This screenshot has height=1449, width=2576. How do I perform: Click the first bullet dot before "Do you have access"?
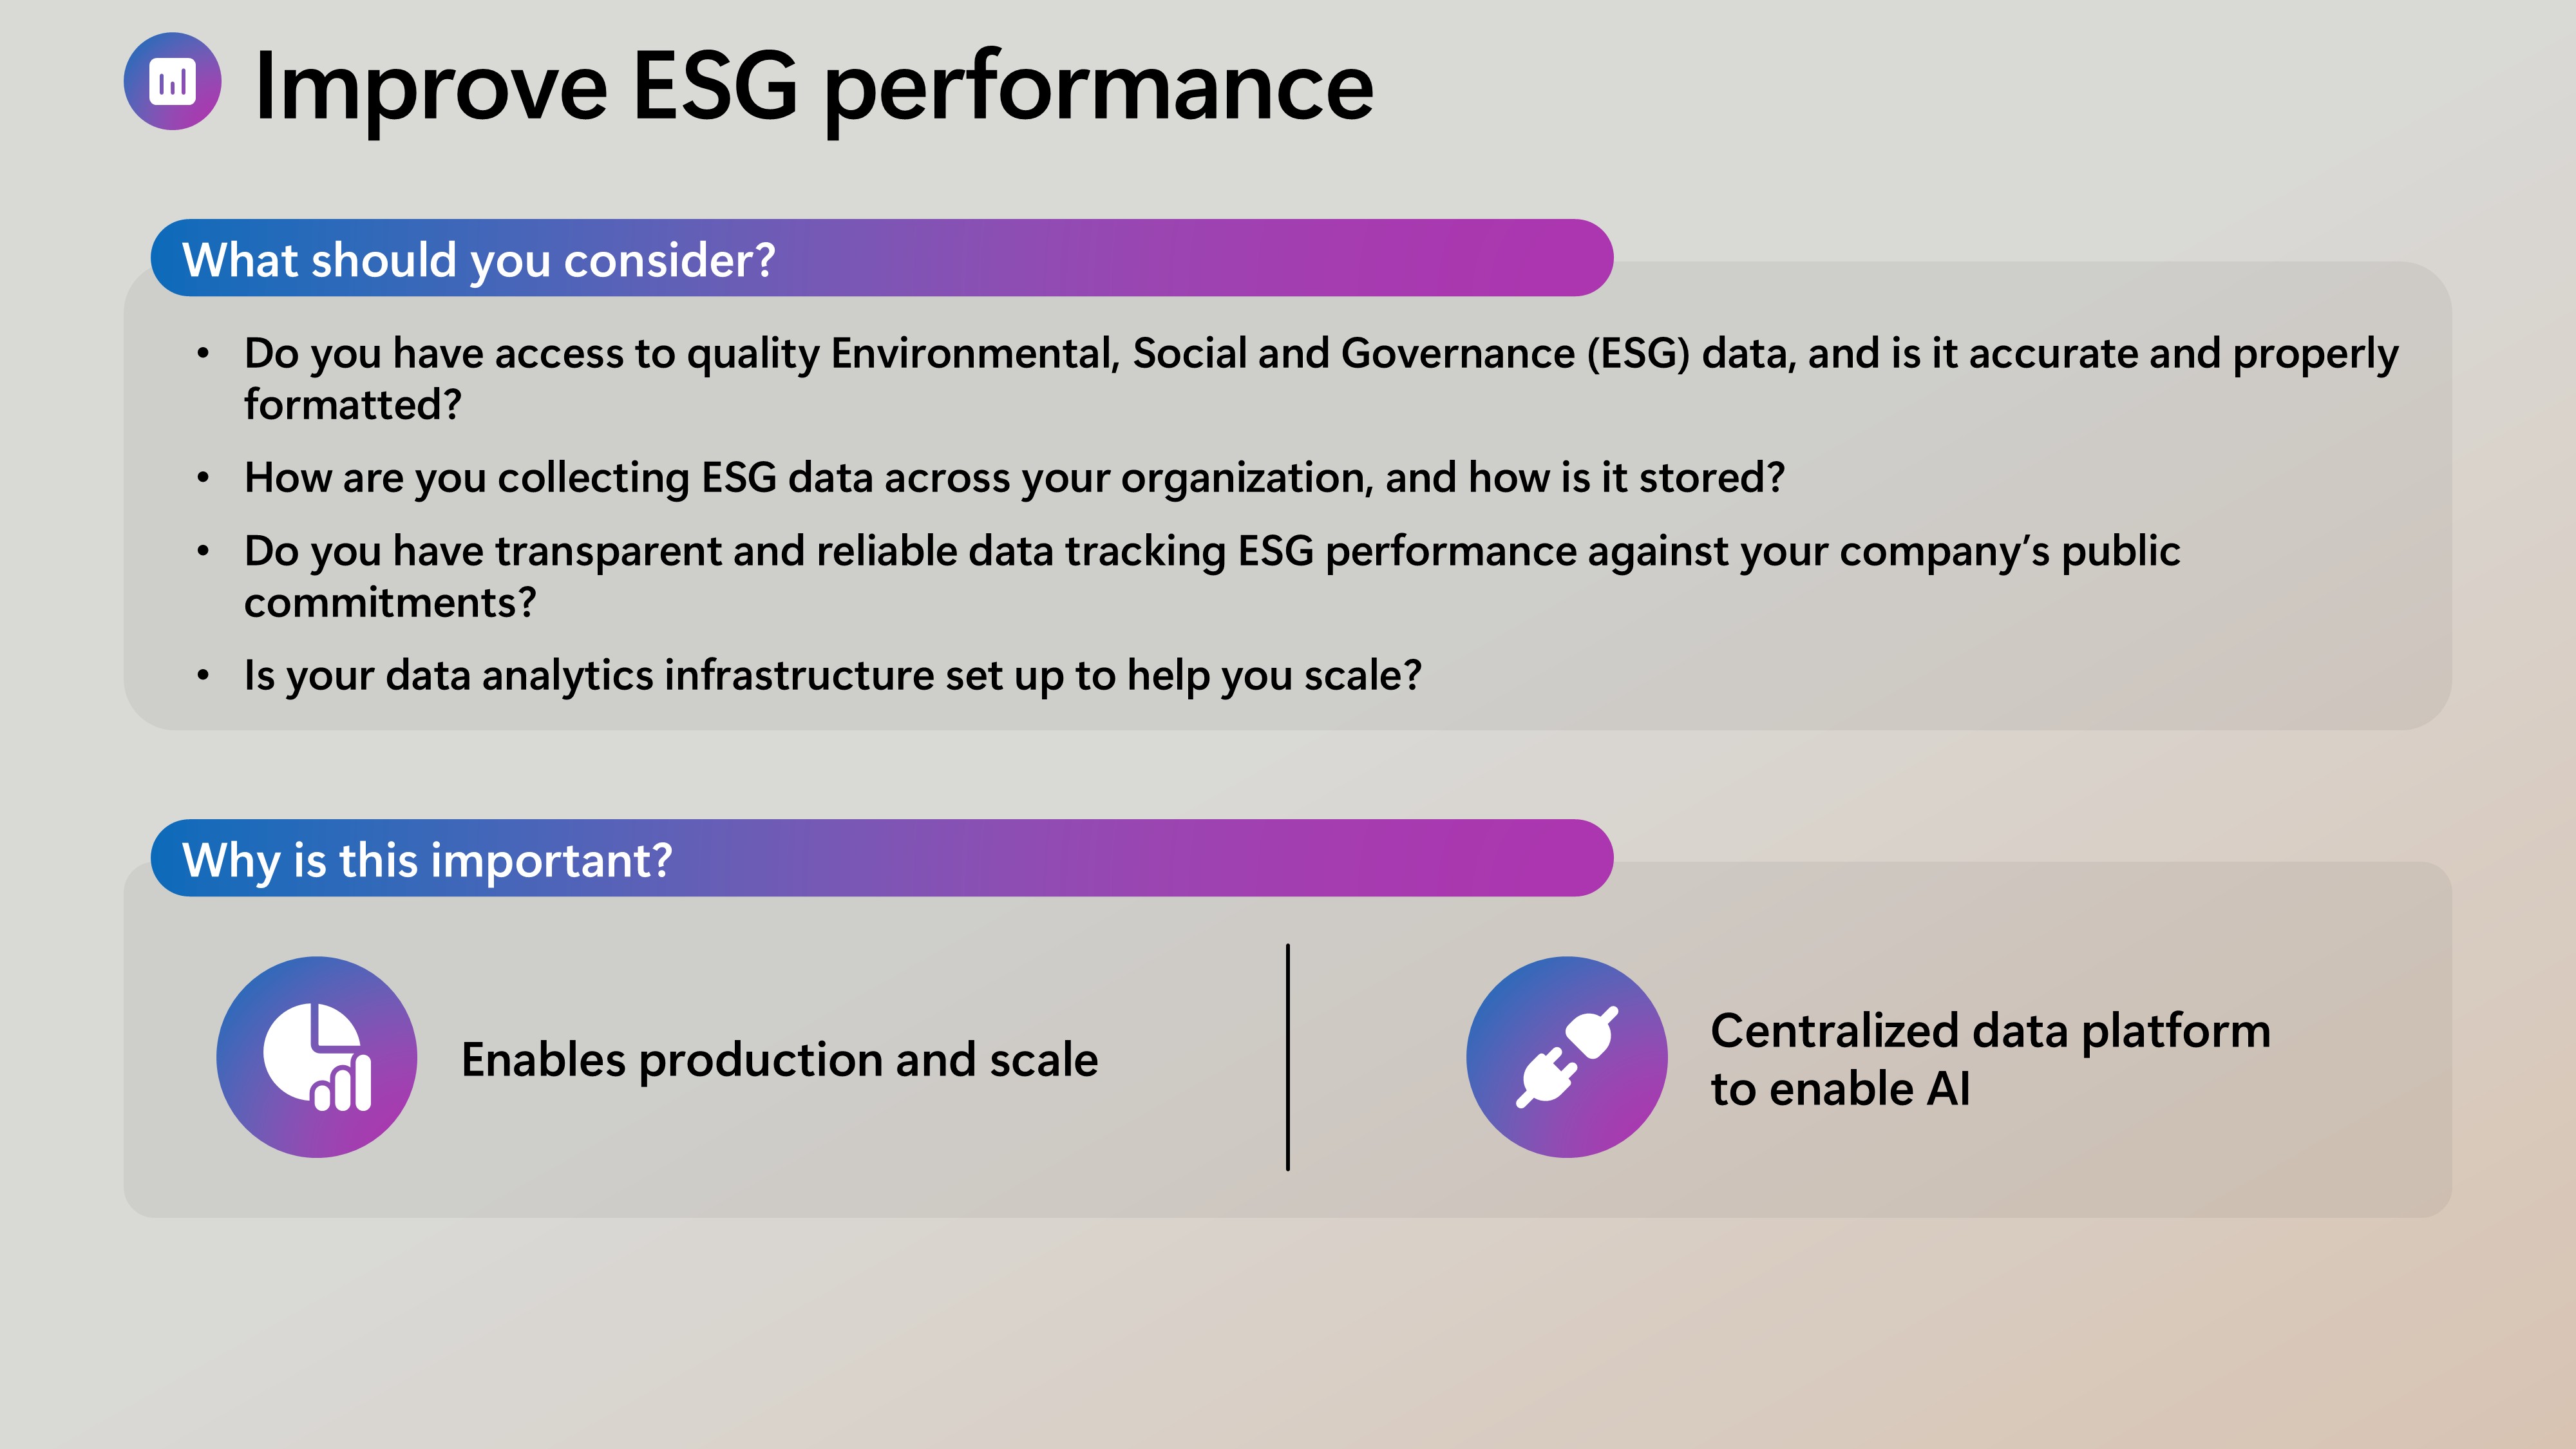coord(203,353)
